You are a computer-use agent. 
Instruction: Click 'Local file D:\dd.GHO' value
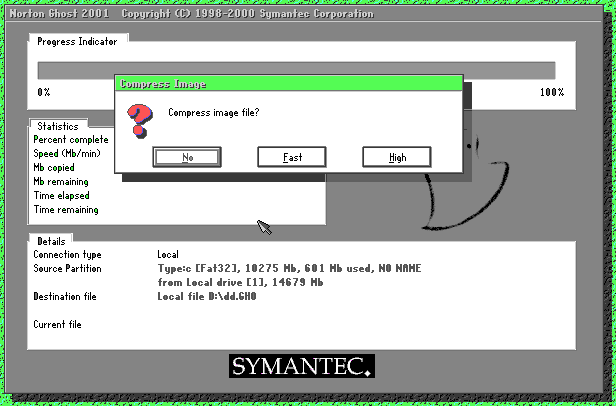[x=207, y=297]
